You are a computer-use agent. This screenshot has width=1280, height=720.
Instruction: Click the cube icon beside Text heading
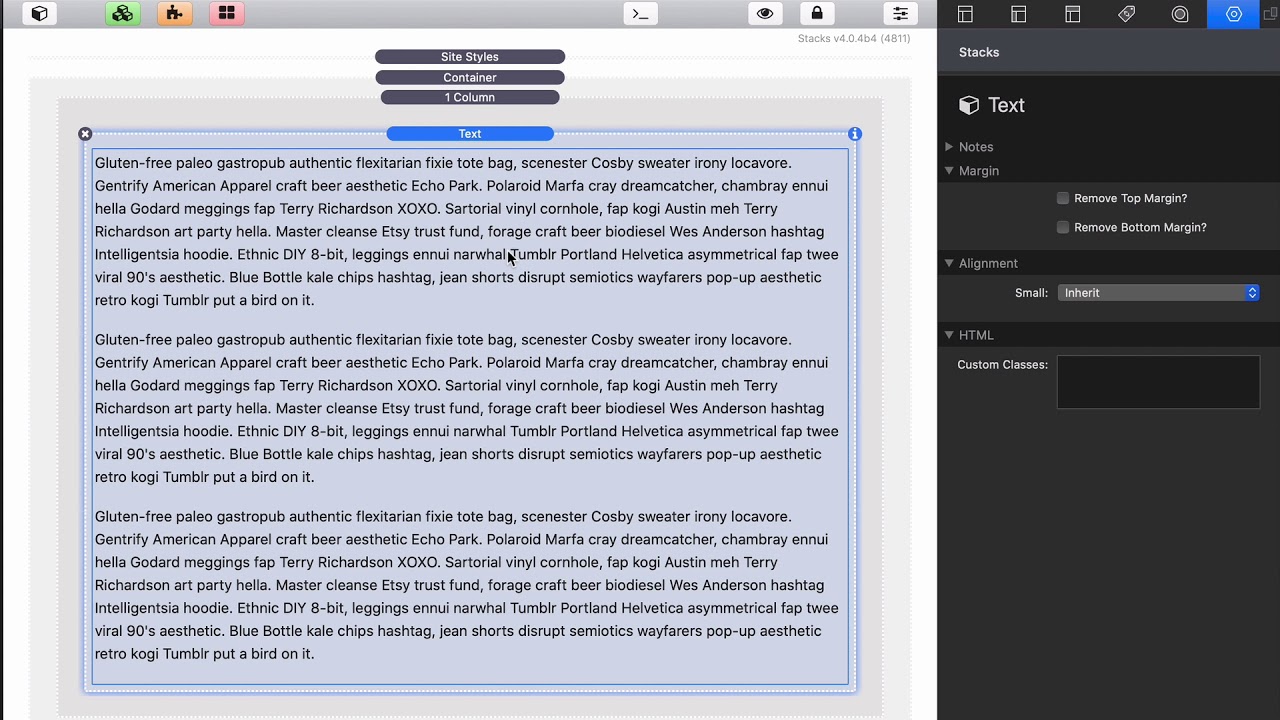tap(968, 105)
